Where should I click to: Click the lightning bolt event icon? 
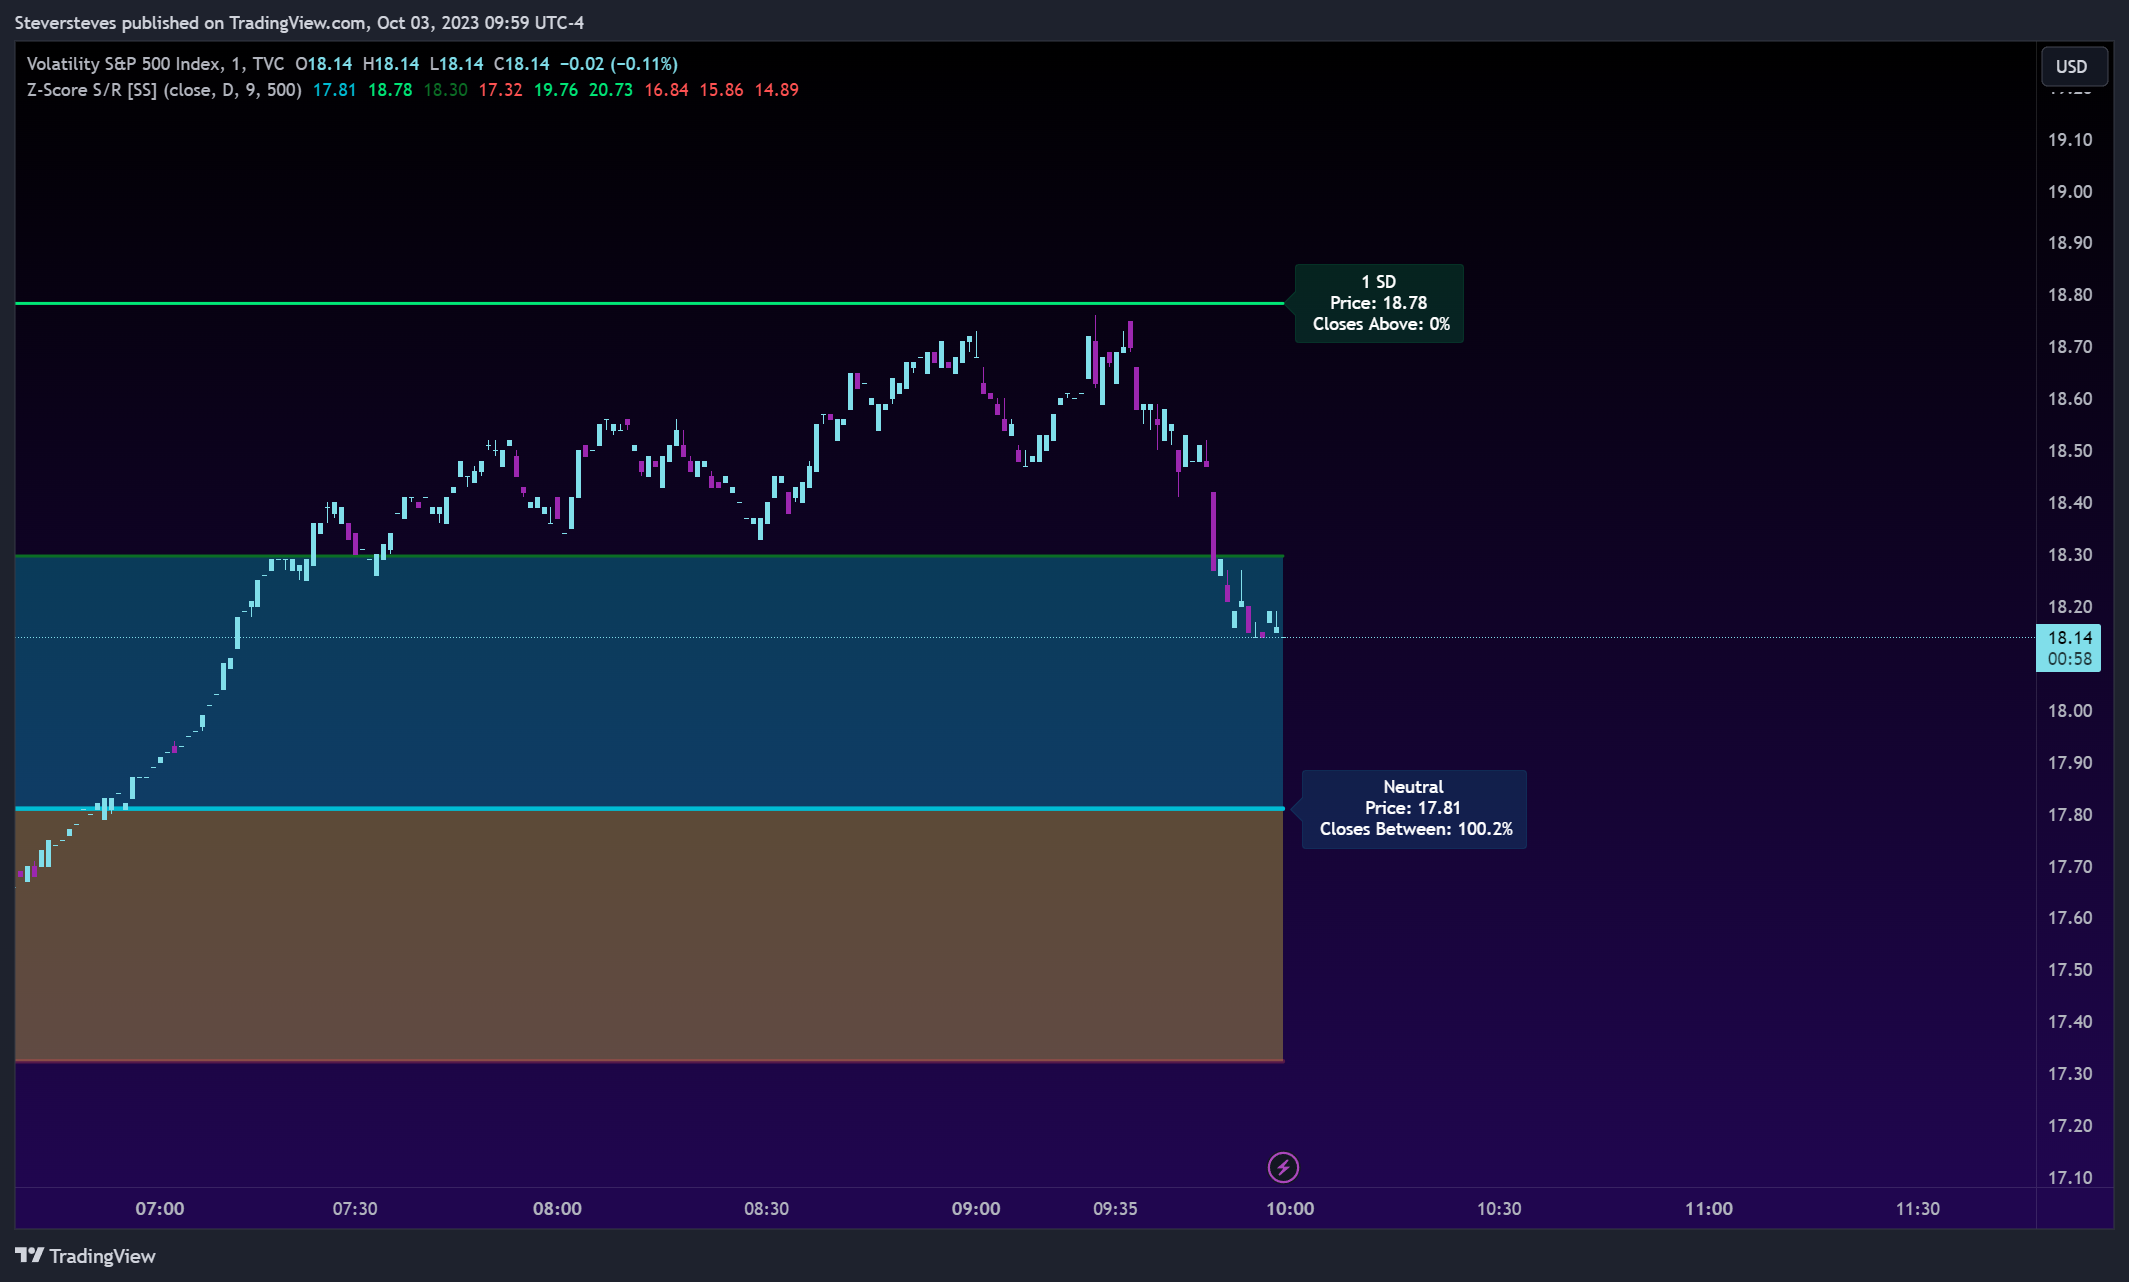tap(1283, 1167)
